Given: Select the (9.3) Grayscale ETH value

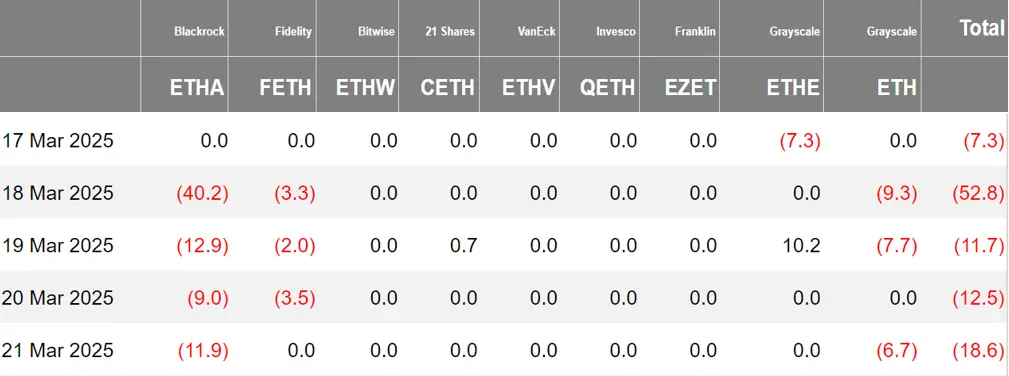Looking at the screenshot, I should 895,193.
